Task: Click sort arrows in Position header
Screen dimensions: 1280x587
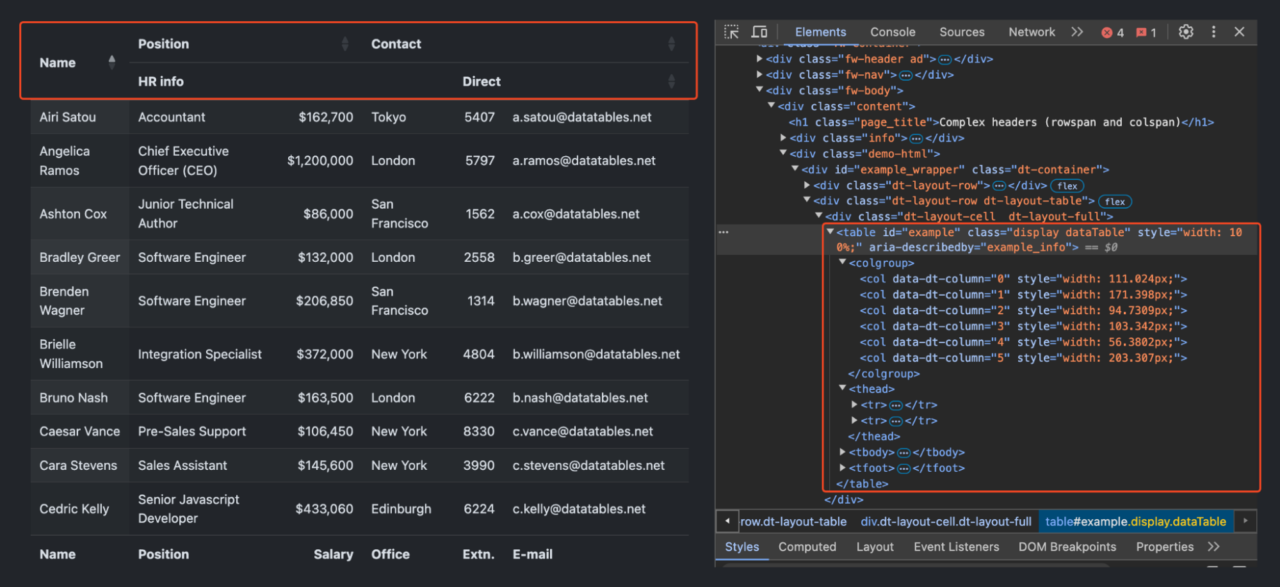Action: [345, 44]
